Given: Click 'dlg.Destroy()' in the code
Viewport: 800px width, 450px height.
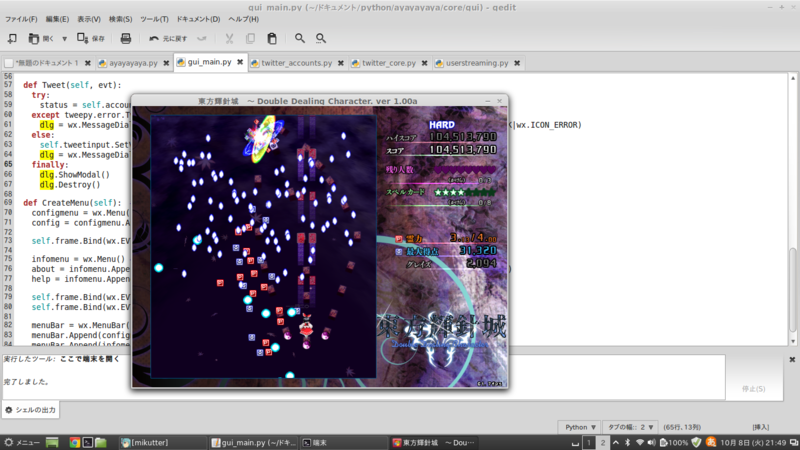Looking at the screenshot, I should tap(70, 185).
